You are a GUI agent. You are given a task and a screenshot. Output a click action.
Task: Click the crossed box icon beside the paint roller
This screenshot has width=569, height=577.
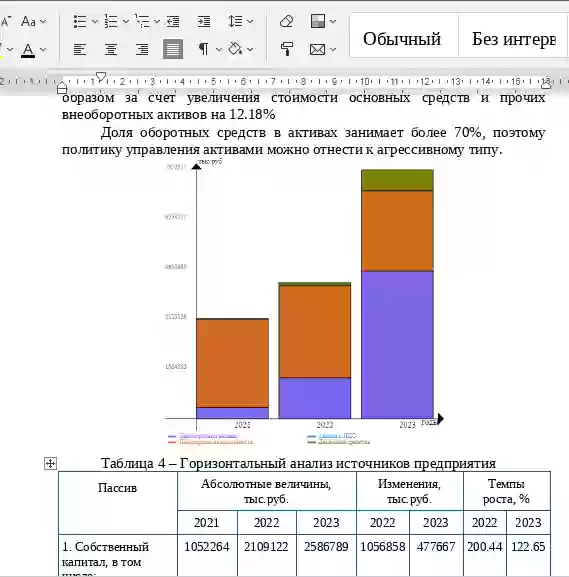318,49
